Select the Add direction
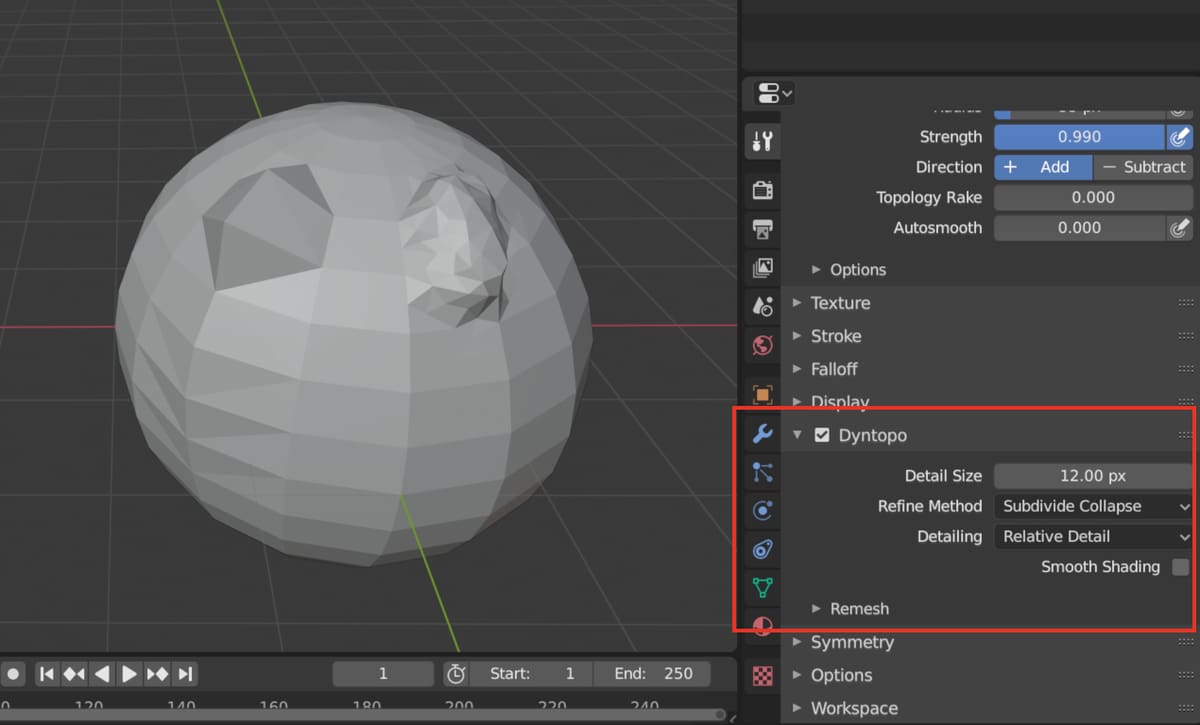 click(x=1043, y=167)
